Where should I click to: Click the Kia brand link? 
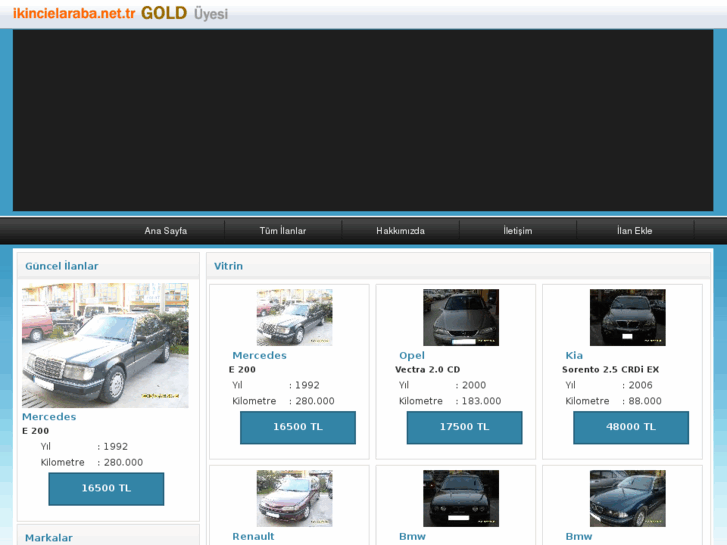pos(574,355)
